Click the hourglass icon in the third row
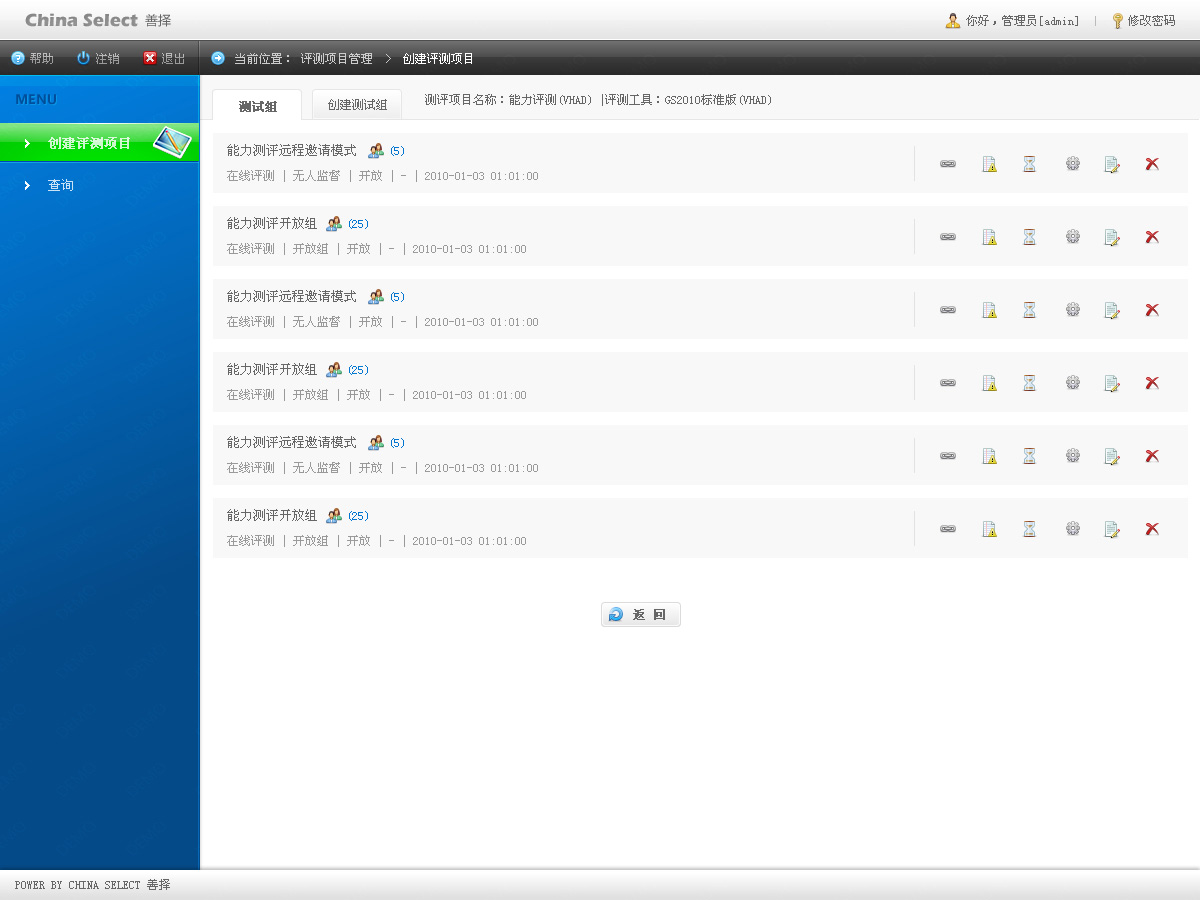The width and height of the screenshot is (1200, 900). (x=1030, y=310)
